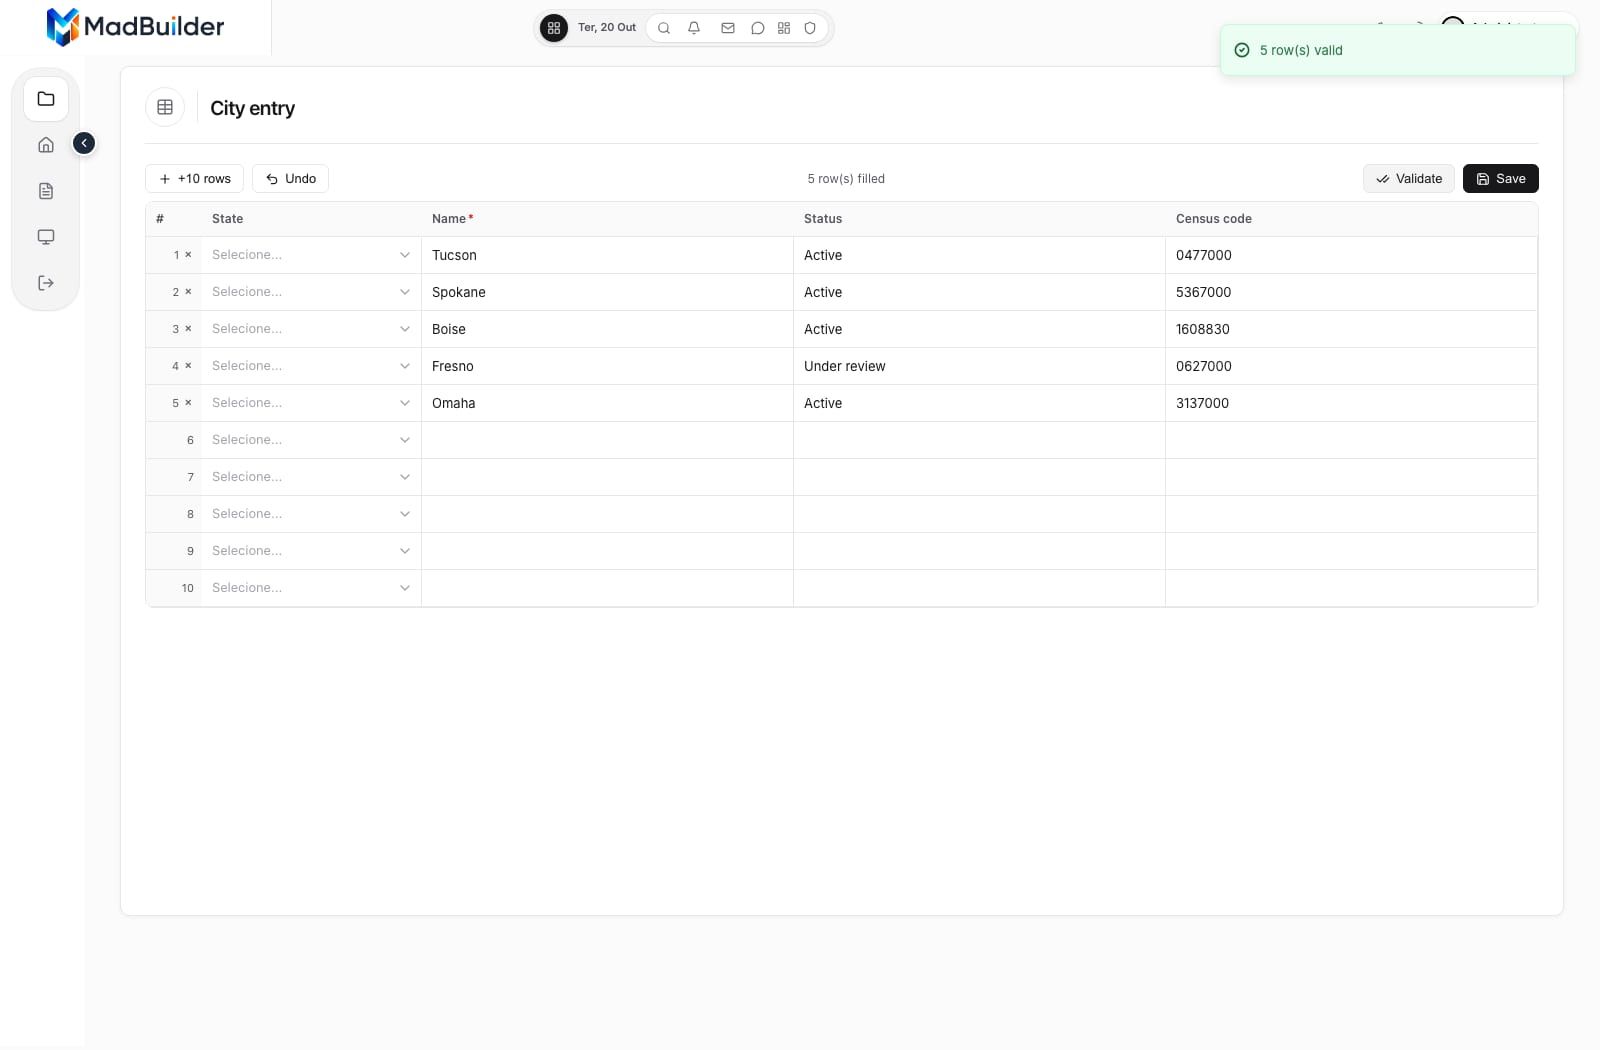Open State dropdown in row 6

311,440
